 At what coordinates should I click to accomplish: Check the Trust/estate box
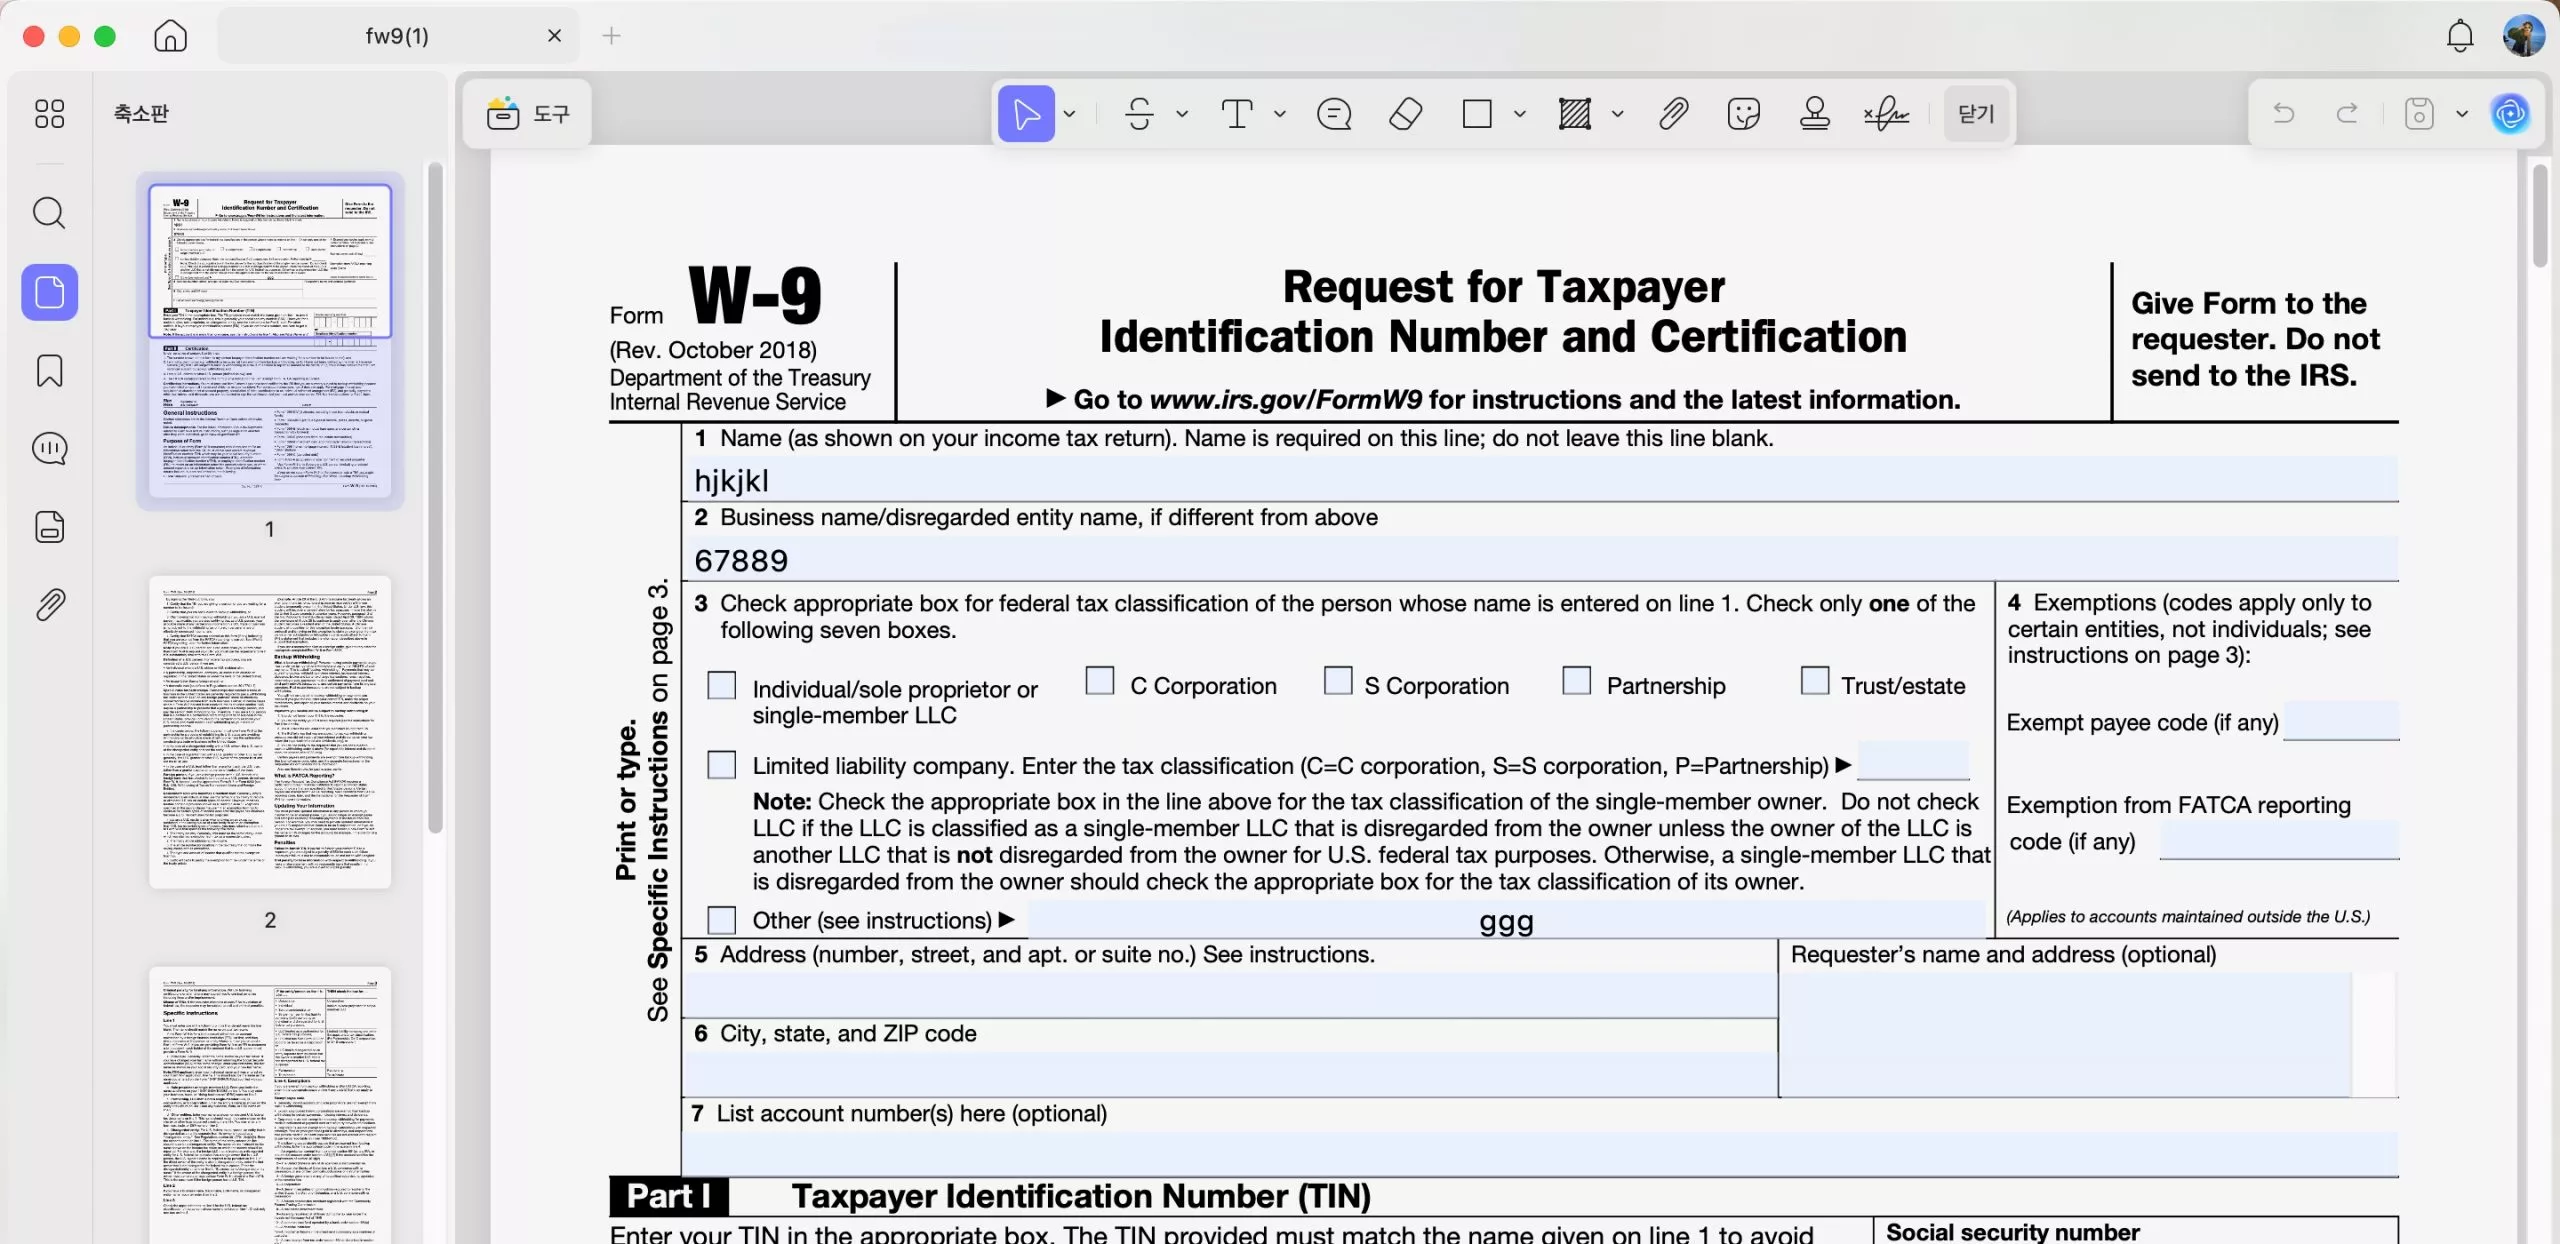click(x=1814, y=680)
